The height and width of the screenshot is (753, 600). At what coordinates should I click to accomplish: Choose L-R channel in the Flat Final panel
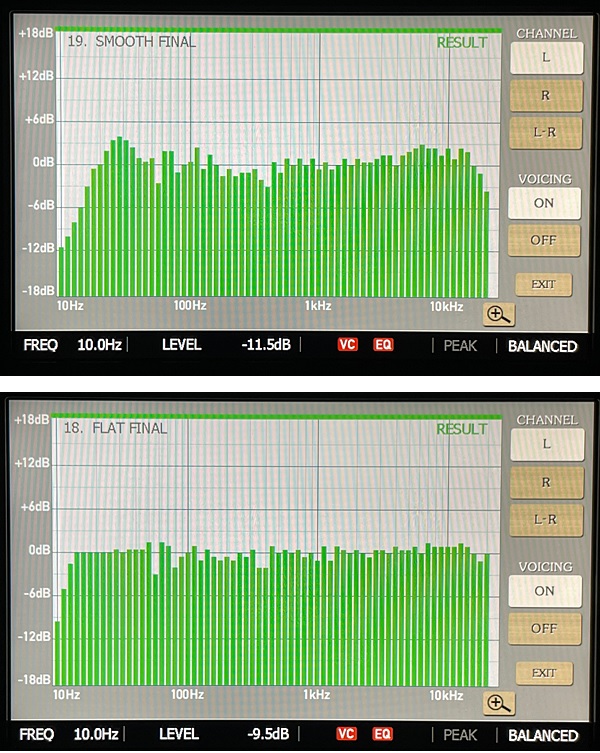click(545, 519)
